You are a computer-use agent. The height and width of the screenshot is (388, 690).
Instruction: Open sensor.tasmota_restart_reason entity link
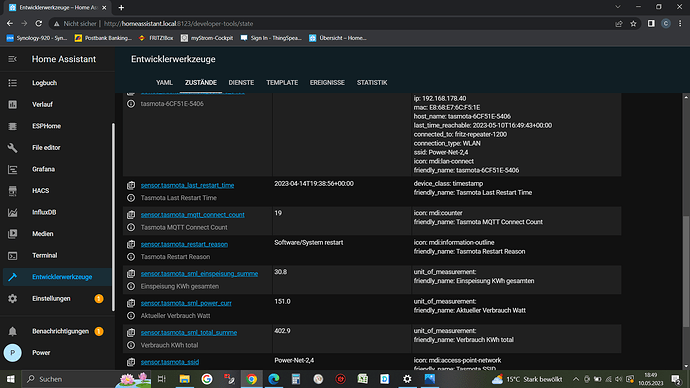click(184, 244)
